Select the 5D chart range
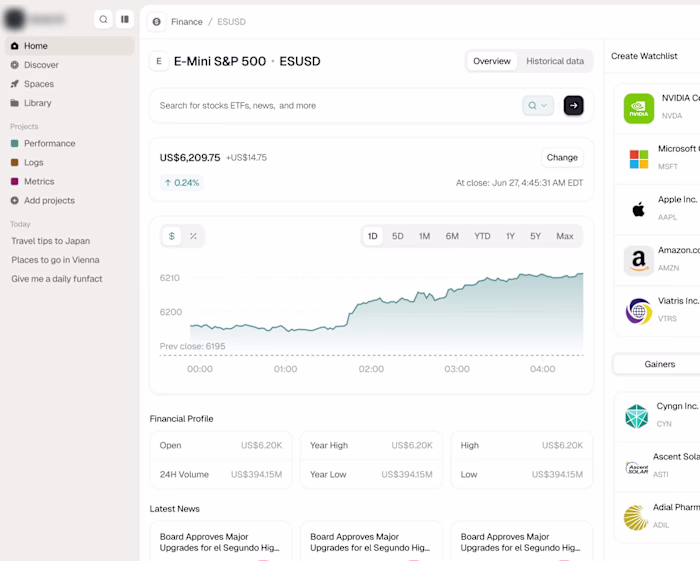This screenshot has width=700, height=561. (398, 236)
